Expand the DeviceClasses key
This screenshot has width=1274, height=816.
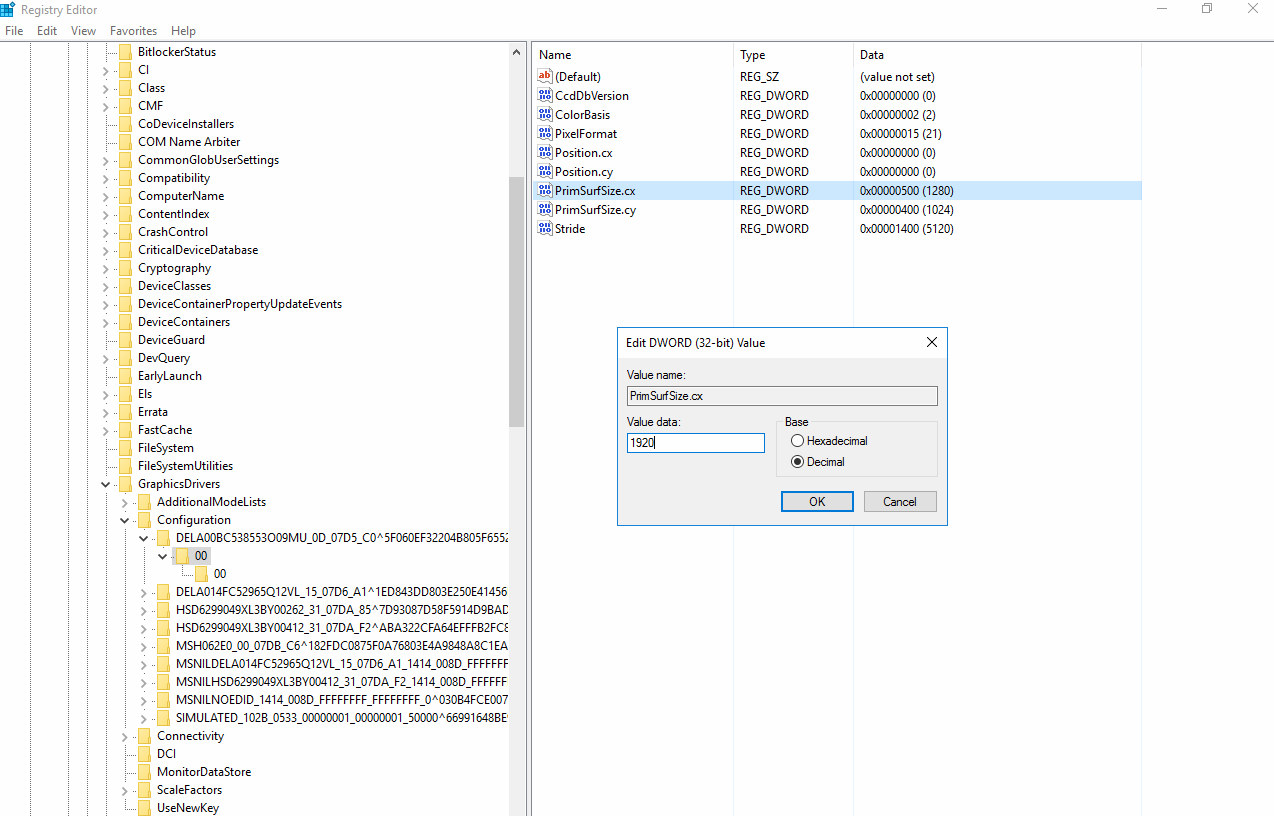(106, 286)
